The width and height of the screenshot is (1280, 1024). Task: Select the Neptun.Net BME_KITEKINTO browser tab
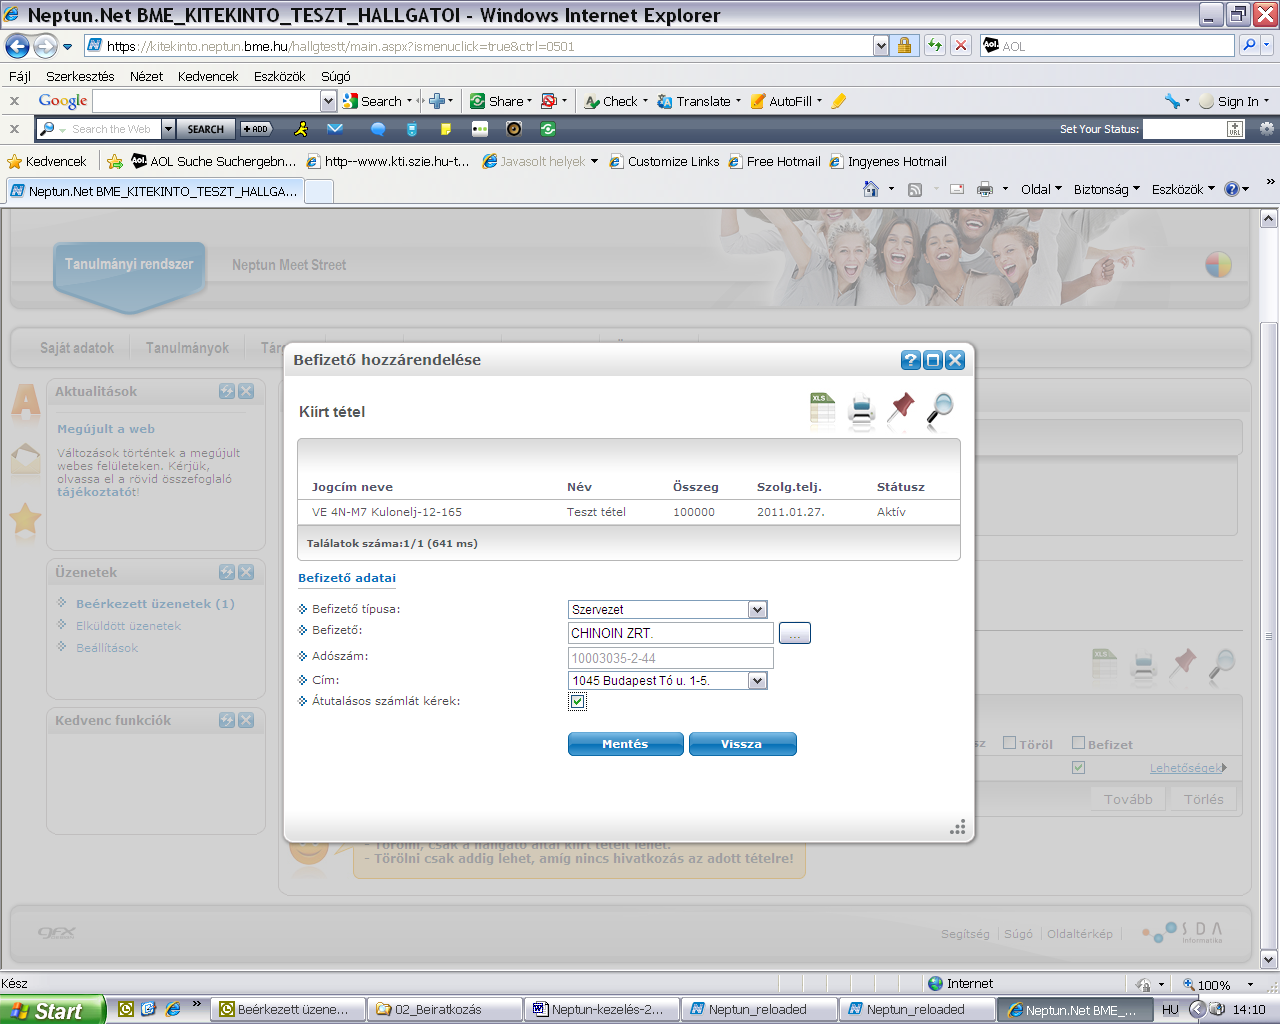(x=153, y=191)
